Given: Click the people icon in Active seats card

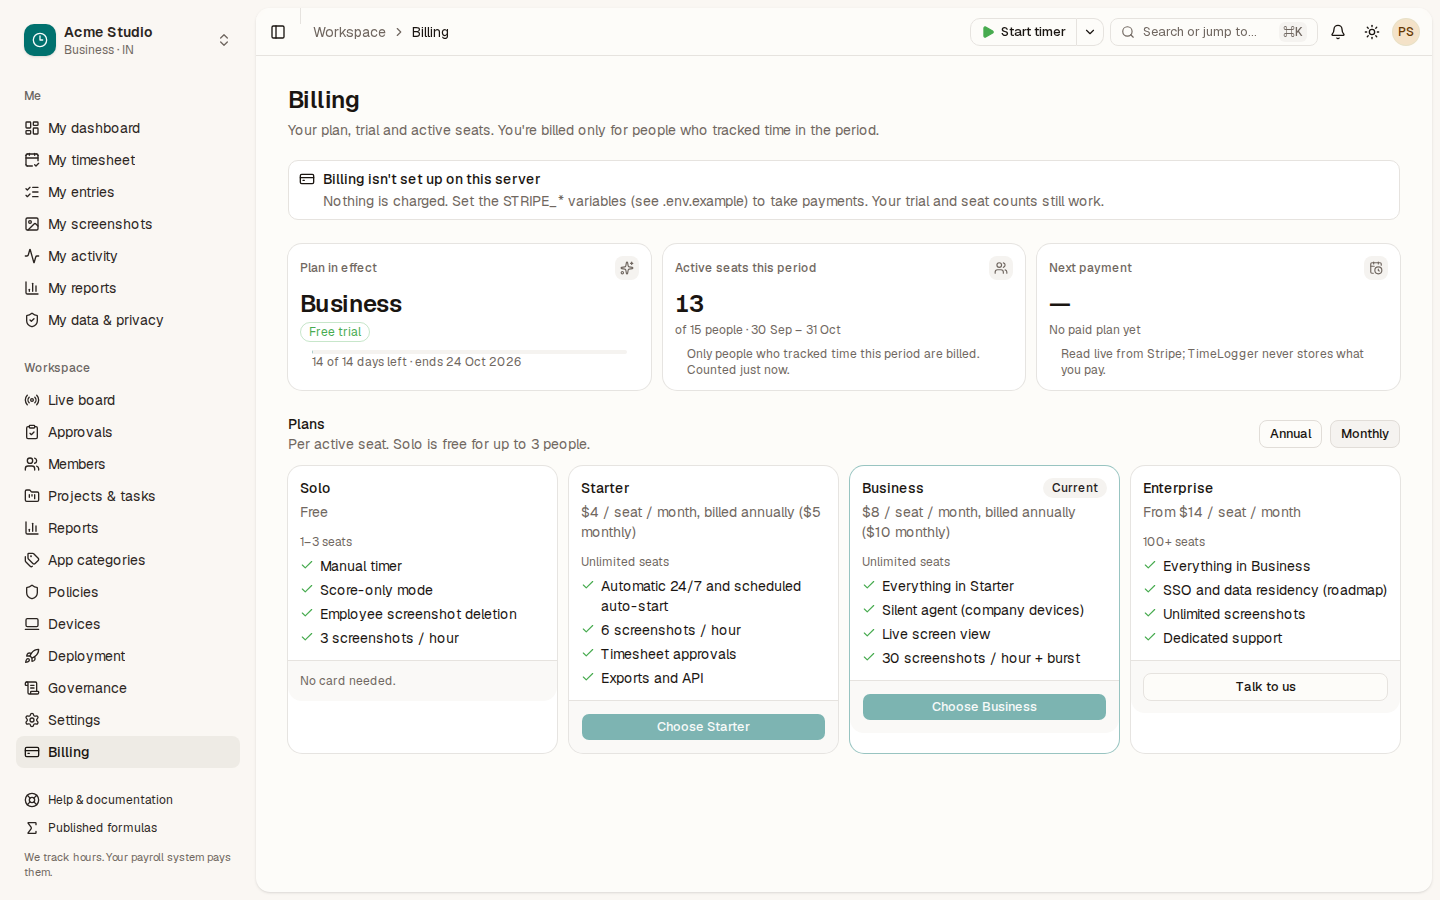Looking at the screenshot, I should click(1001, 268).
